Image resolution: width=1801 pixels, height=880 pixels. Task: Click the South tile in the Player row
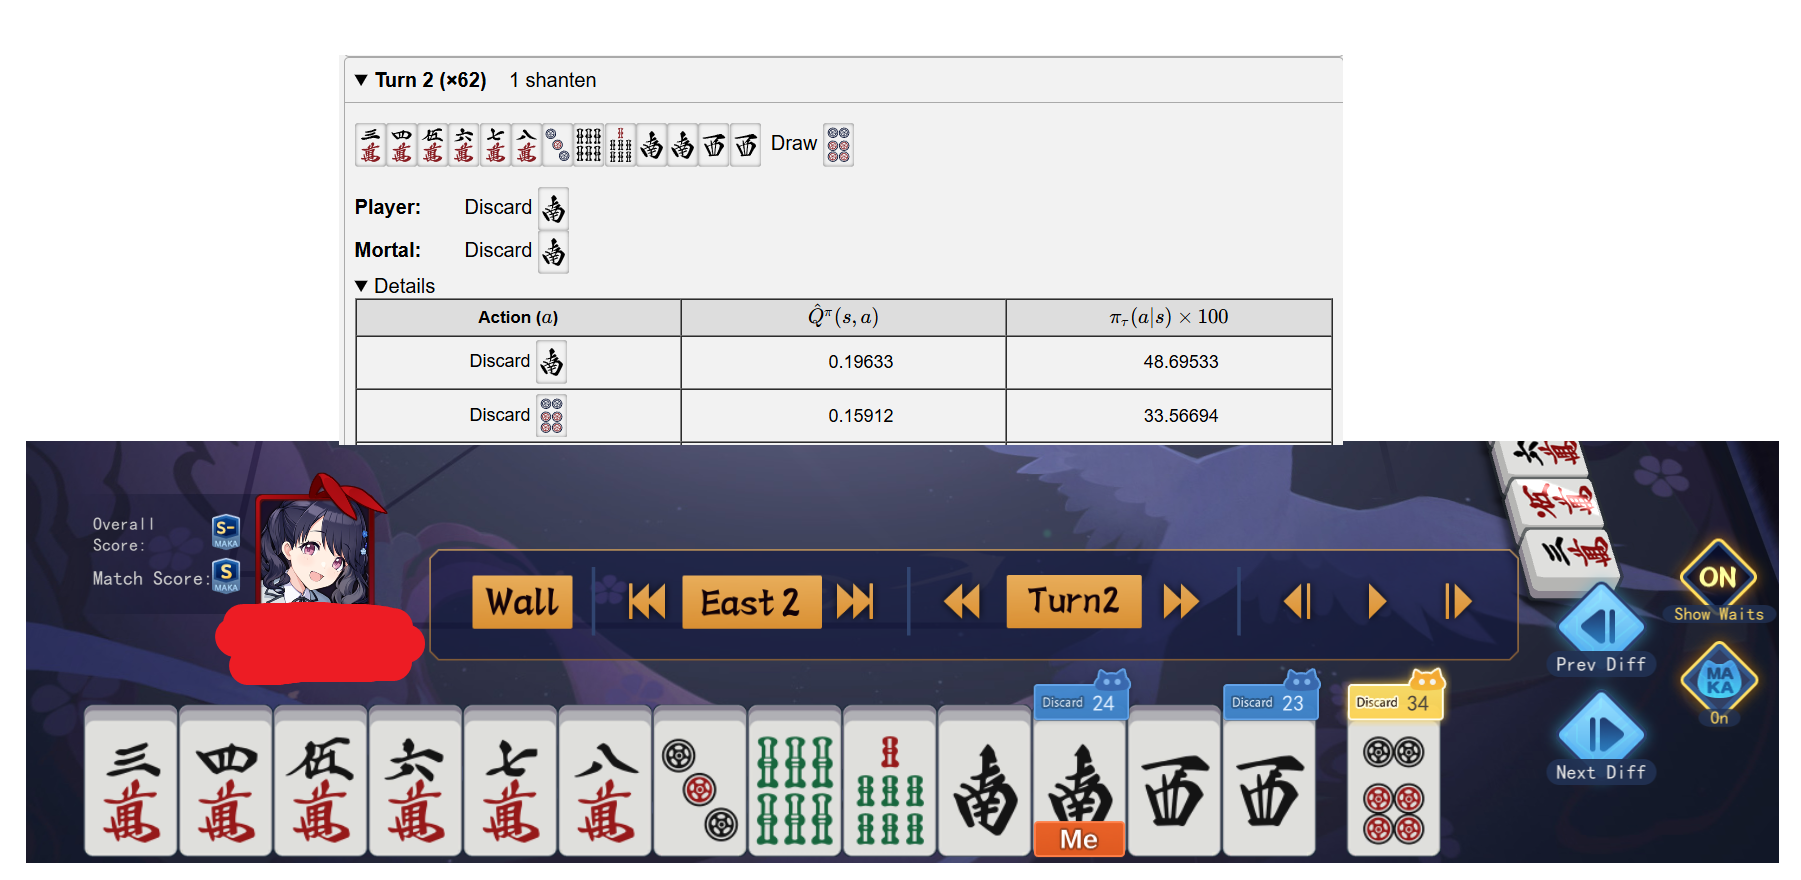coord(554,208)
